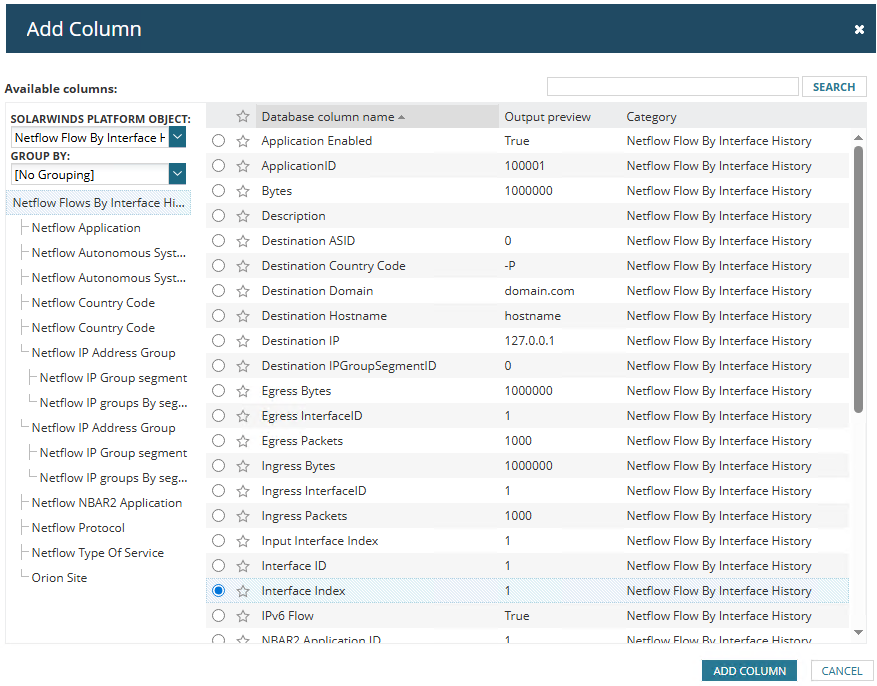
Task: Select Netflow NBAR2 Application tree node
Action: 107,503
